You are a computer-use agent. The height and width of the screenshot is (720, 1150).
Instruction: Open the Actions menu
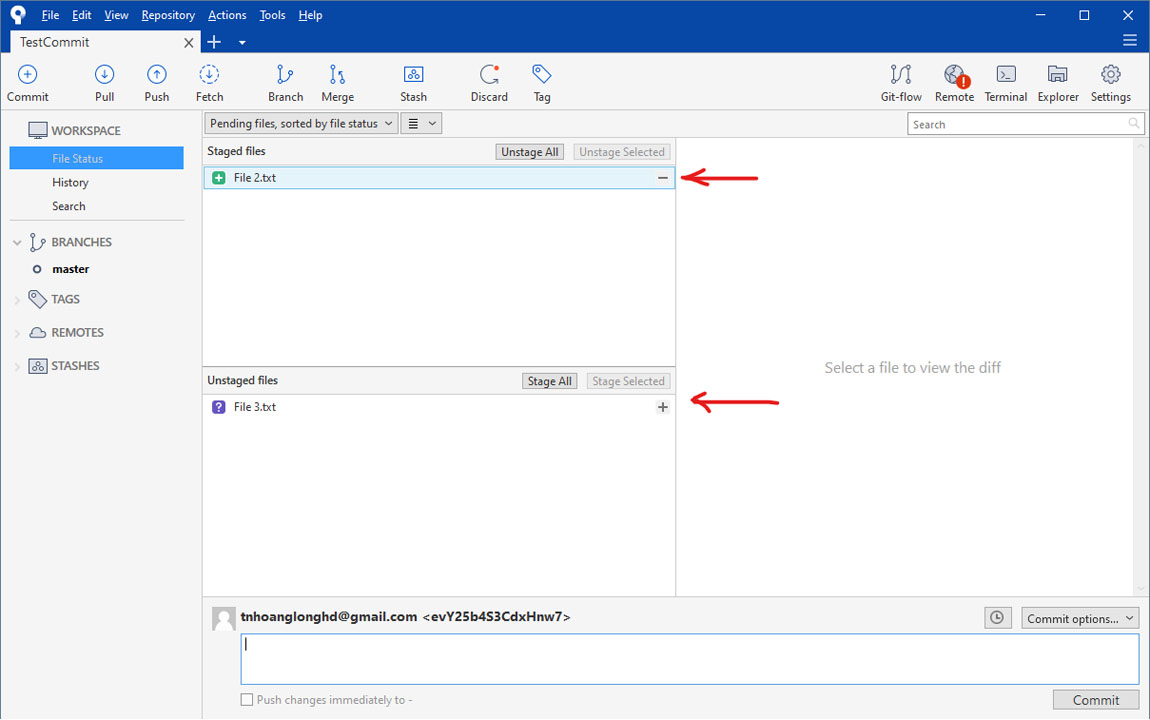pos(227,15)
